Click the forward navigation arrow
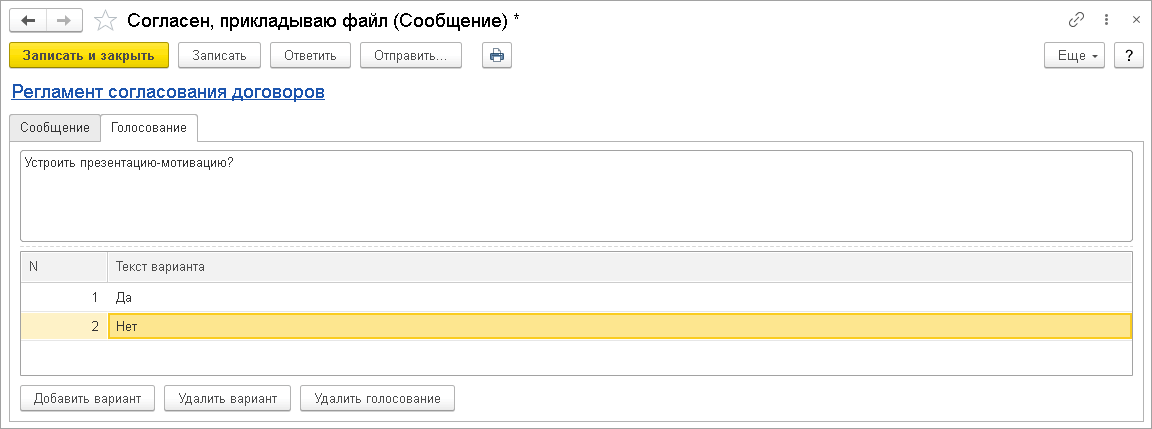1152x429 pixels. [x=65, y=21]
